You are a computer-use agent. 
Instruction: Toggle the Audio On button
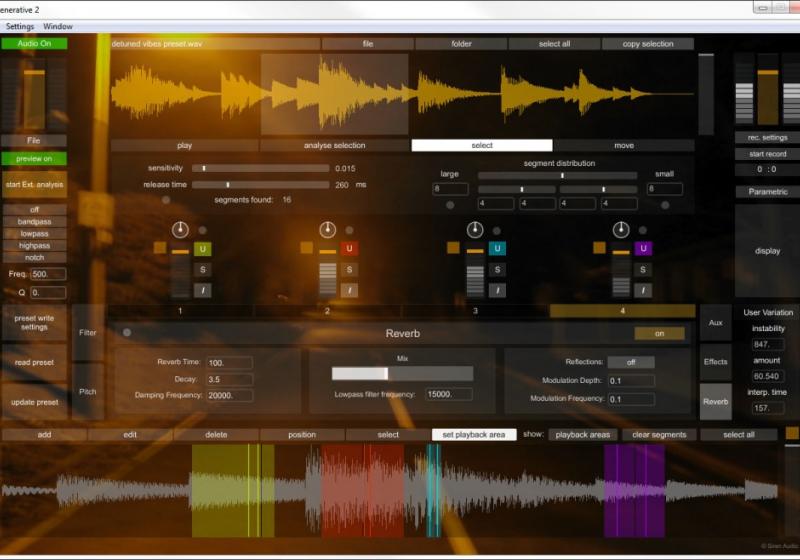(x=34, y=43)
